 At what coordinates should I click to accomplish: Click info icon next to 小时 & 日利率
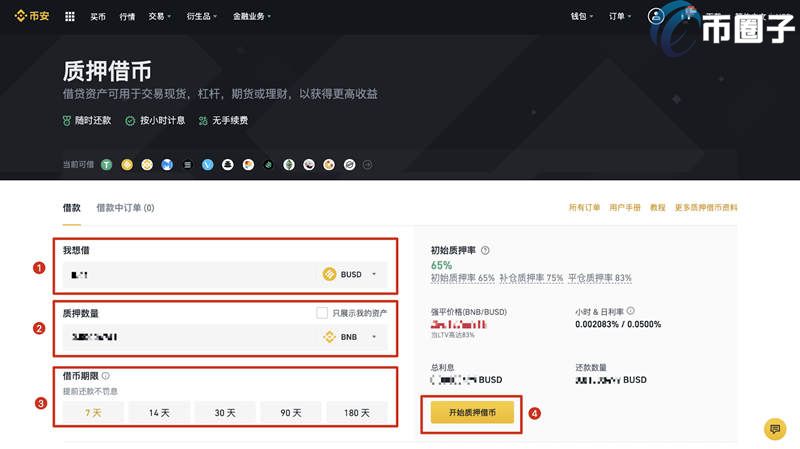point(631,311)
